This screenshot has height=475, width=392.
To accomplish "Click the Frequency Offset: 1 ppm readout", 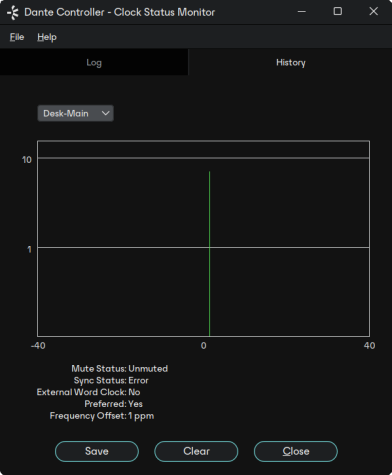I will point(102,416).
